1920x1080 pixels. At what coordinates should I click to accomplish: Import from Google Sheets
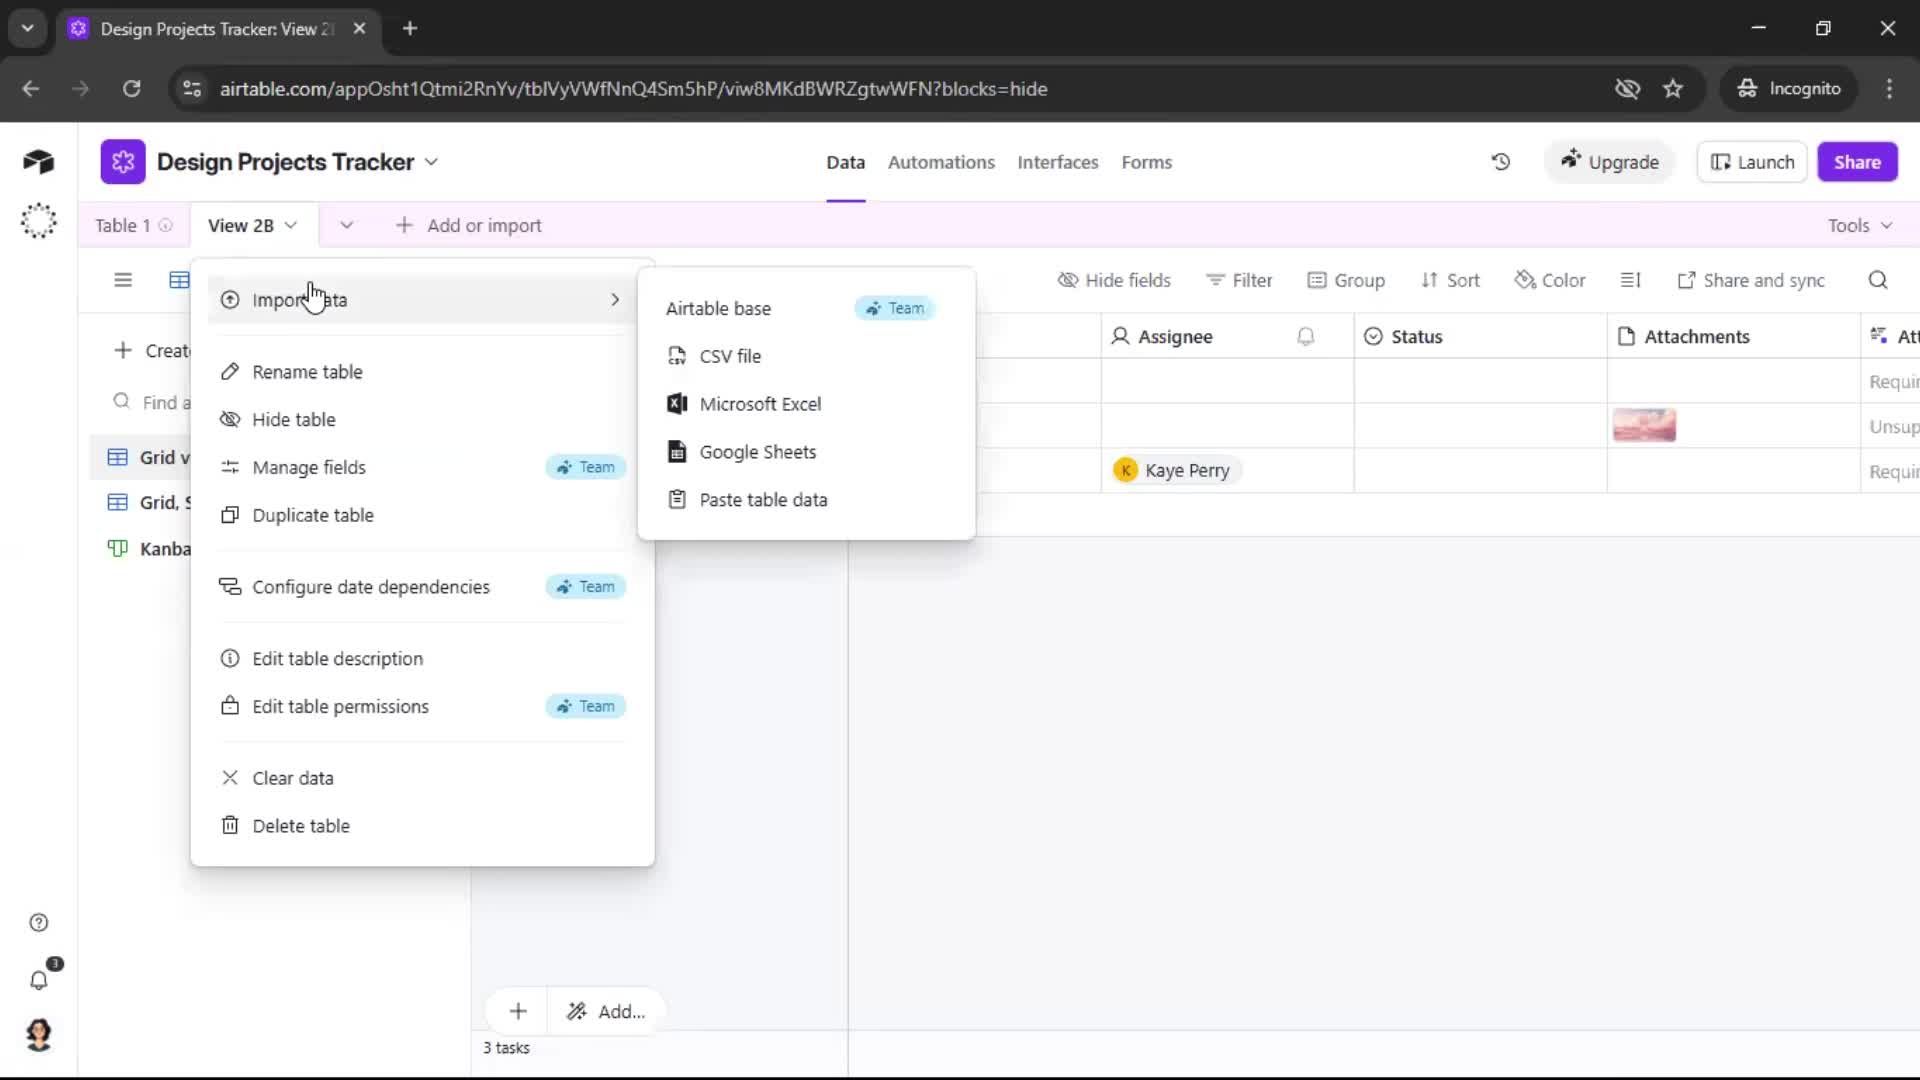click(x=806, y=452)
